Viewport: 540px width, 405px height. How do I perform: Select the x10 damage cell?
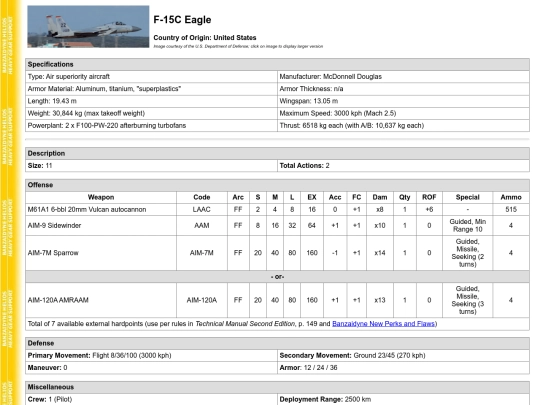point(380,226)
